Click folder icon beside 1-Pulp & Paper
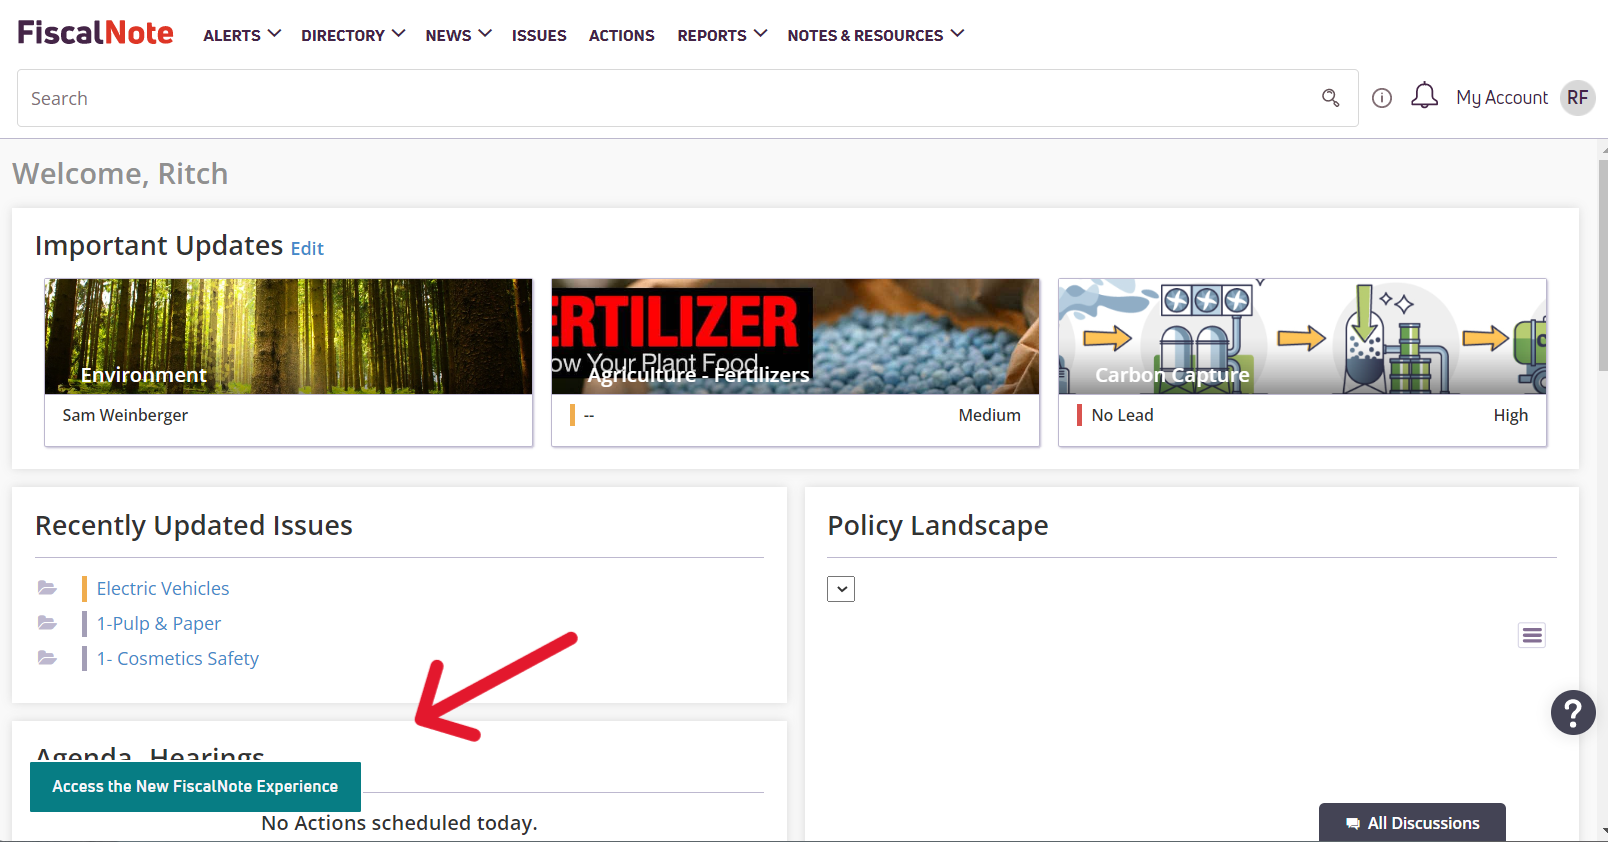 [x=47, y=623]
